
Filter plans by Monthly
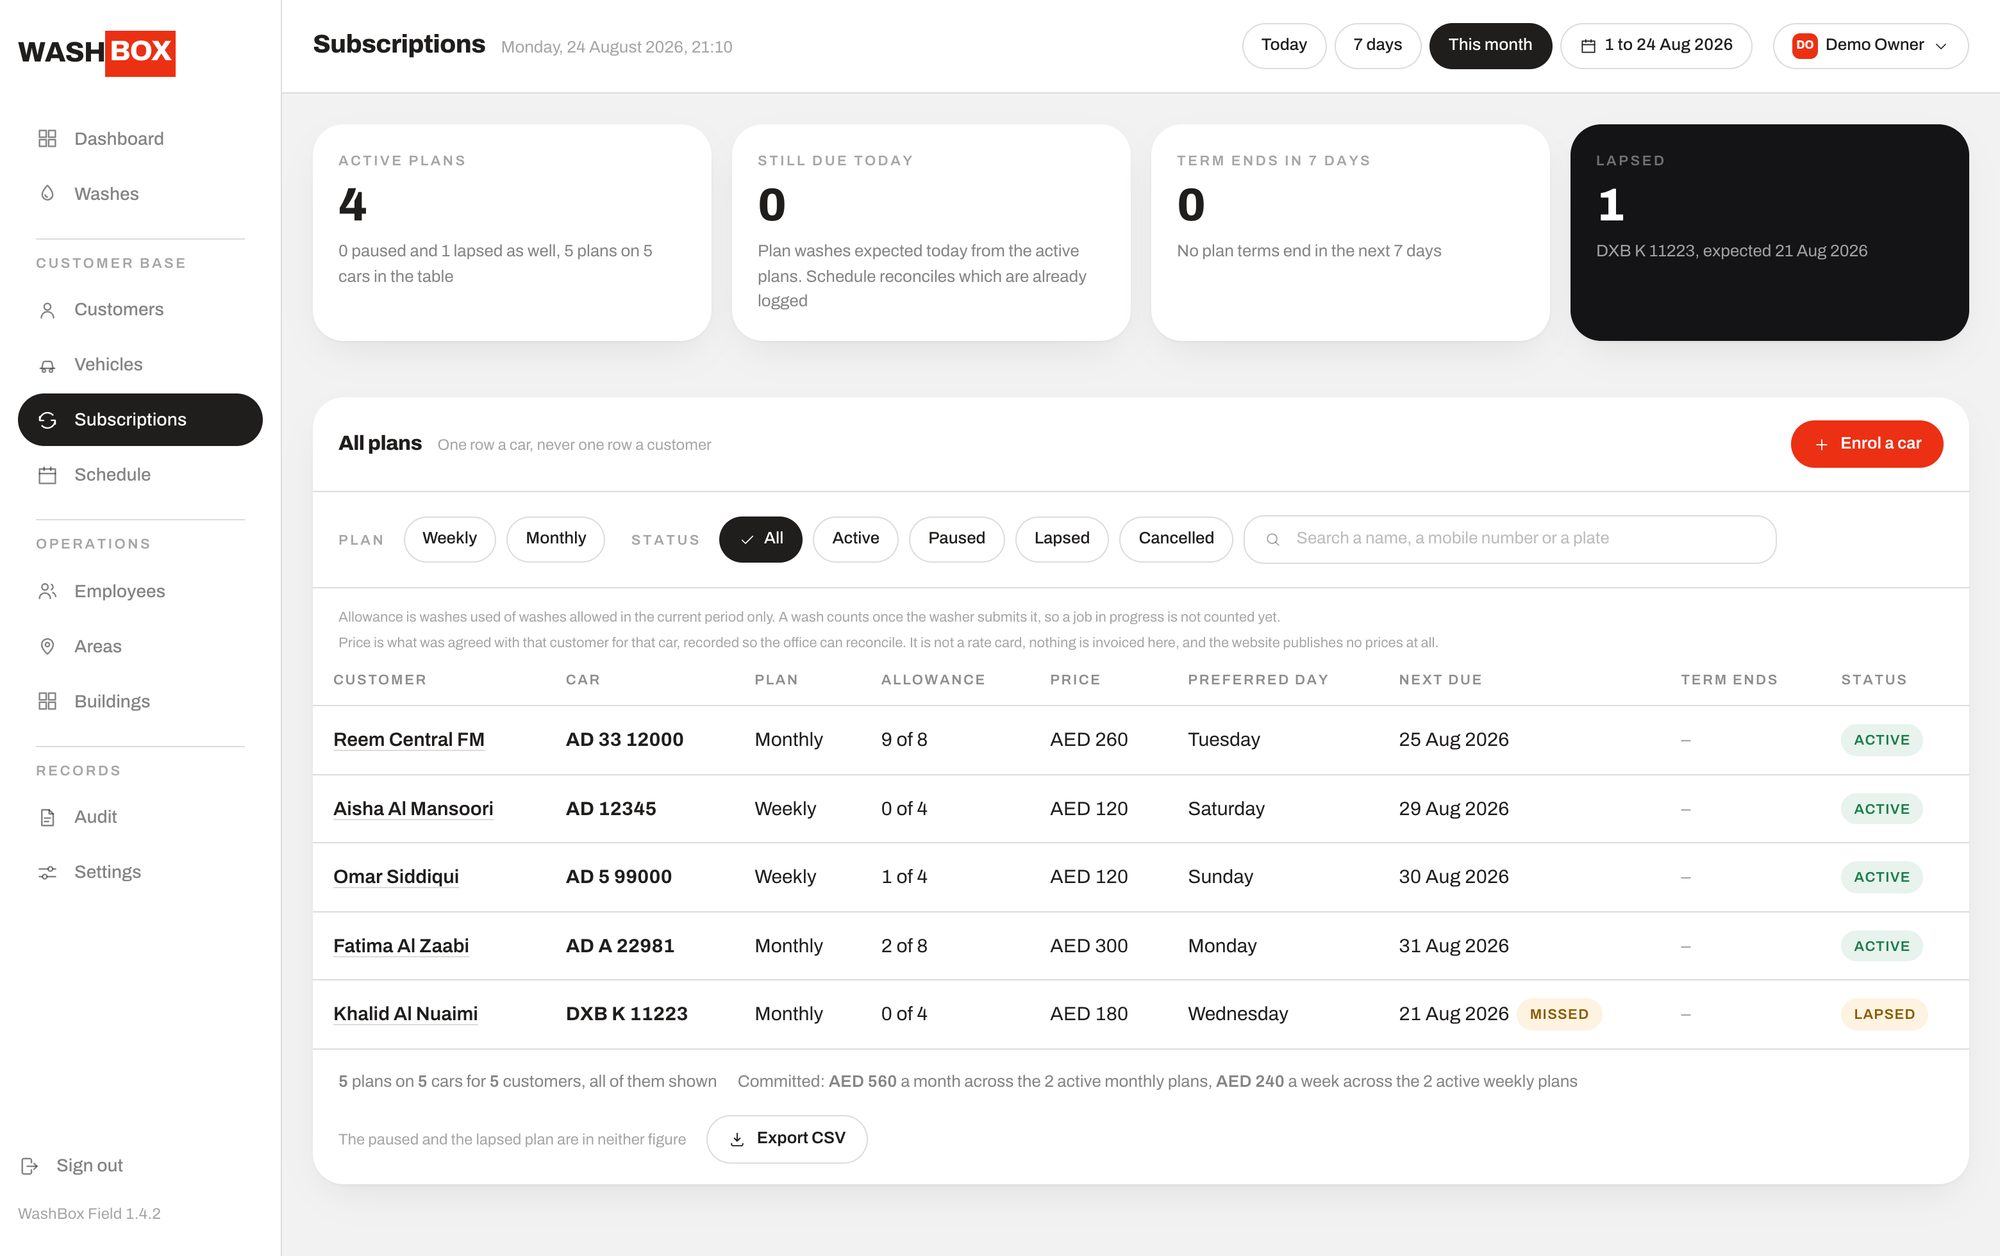click(x=556, y=539)
